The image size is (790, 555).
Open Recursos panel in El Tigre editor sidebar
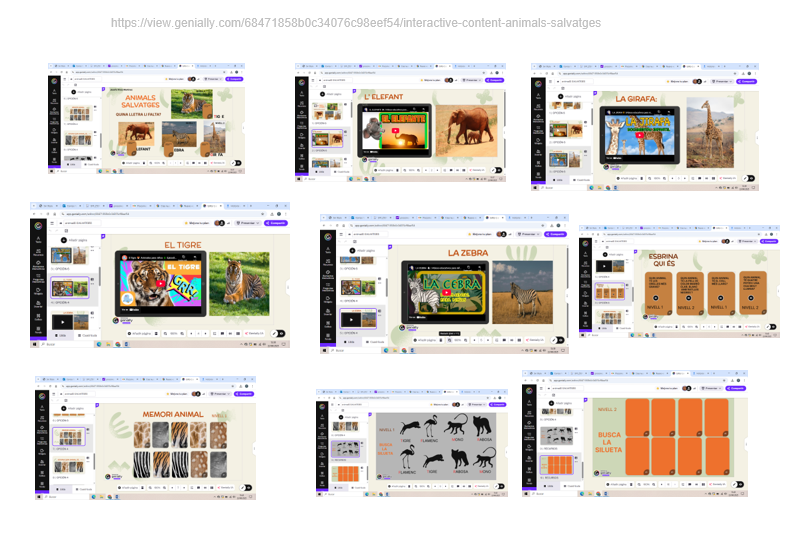click(x=38, y=252)
